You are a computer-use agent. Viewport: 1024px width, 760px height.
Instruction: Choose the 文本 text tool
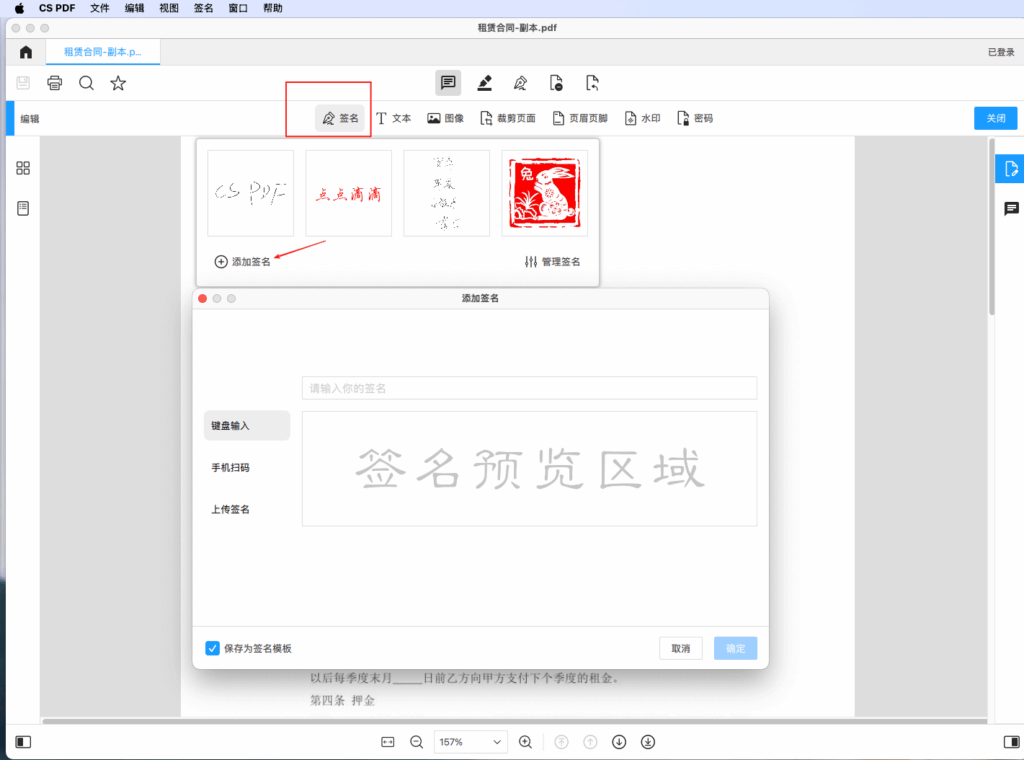[x=393, y=118]
